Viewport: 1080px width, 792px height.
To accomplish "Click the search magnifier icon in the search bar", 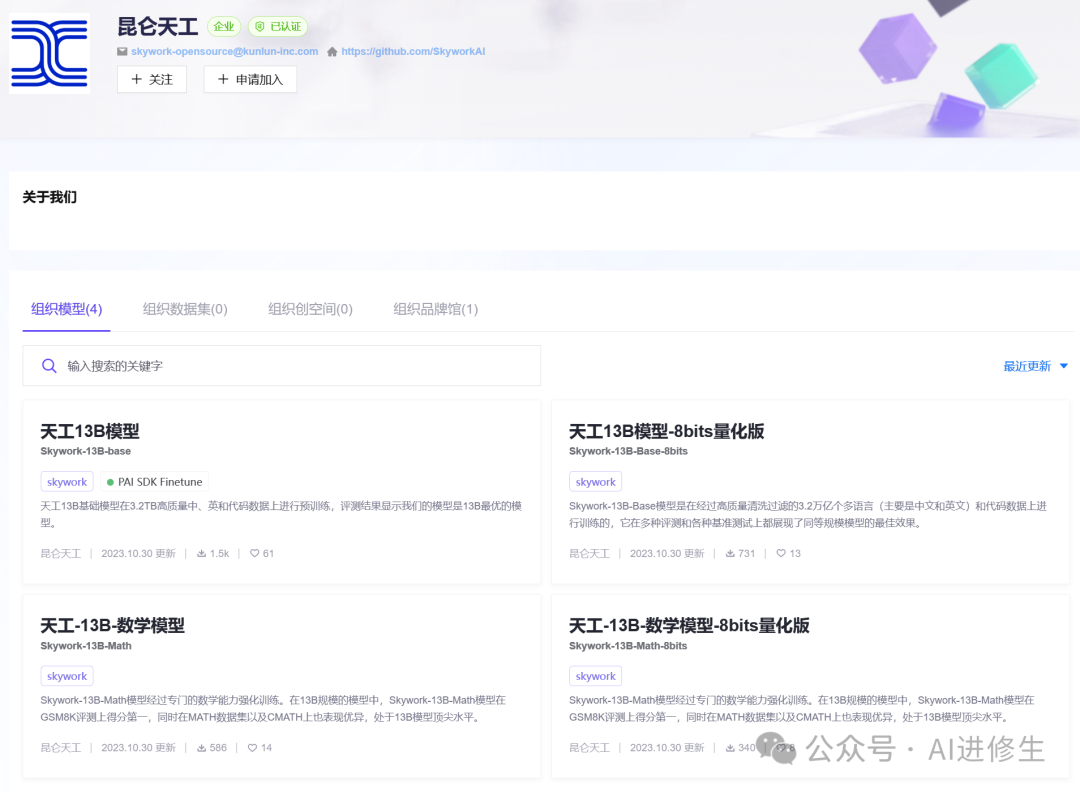I will (49, 366).
